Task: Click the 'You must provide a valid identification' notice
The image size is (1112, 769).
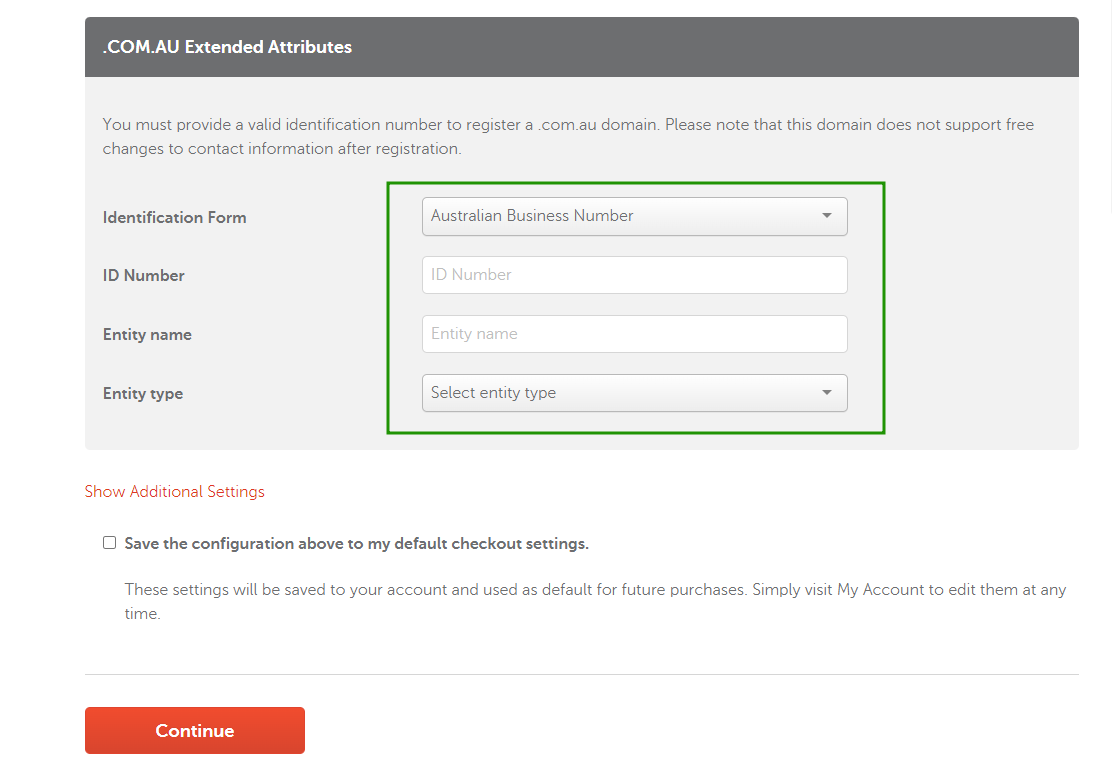Action: click(568, 136)
